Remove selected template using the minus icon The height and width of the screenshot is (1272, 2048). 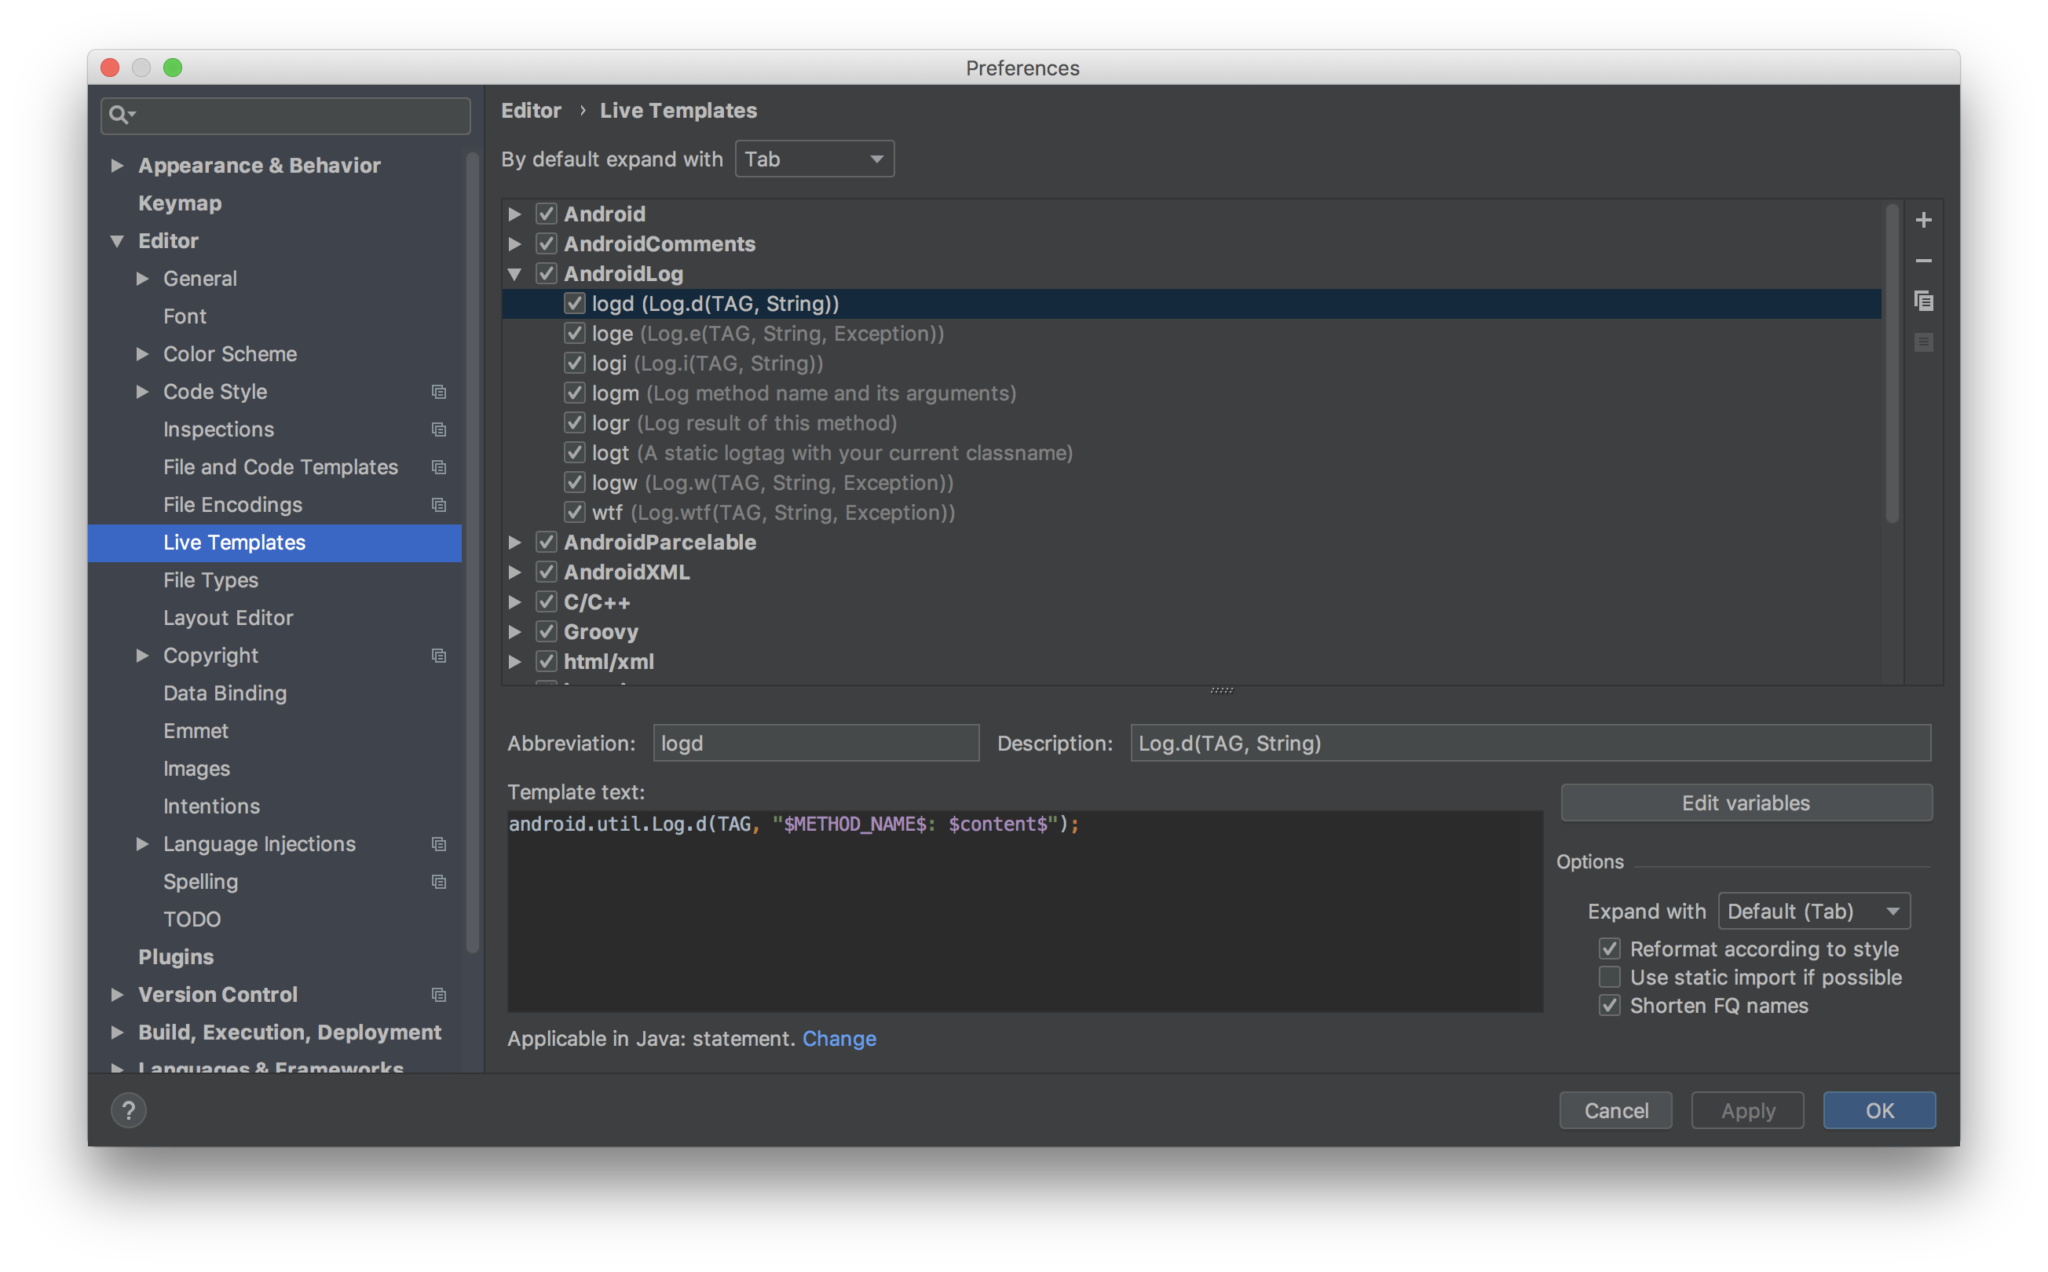pos(1924,260)
